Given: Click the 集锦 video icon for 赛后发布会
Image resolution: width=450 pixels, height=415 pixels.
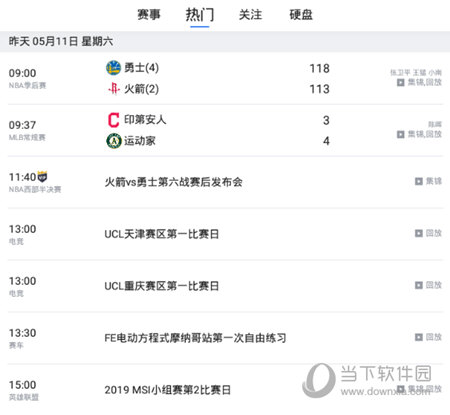Looking at the screenshot, I should 419,181.
